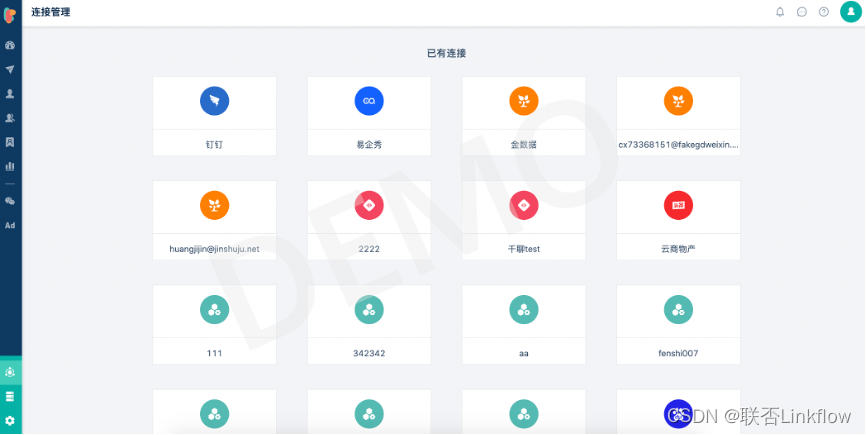Click the teal icon above fenshi007
866x435 pixels.
(x=678, y=310)
